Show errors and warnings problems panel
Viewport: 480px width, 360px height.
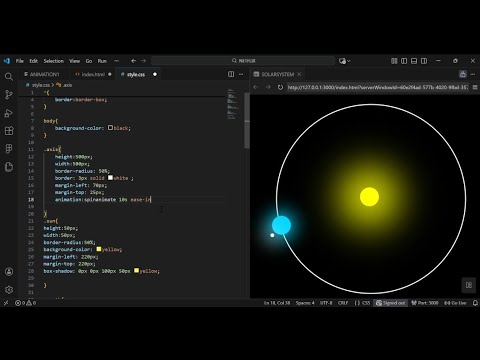25,303
